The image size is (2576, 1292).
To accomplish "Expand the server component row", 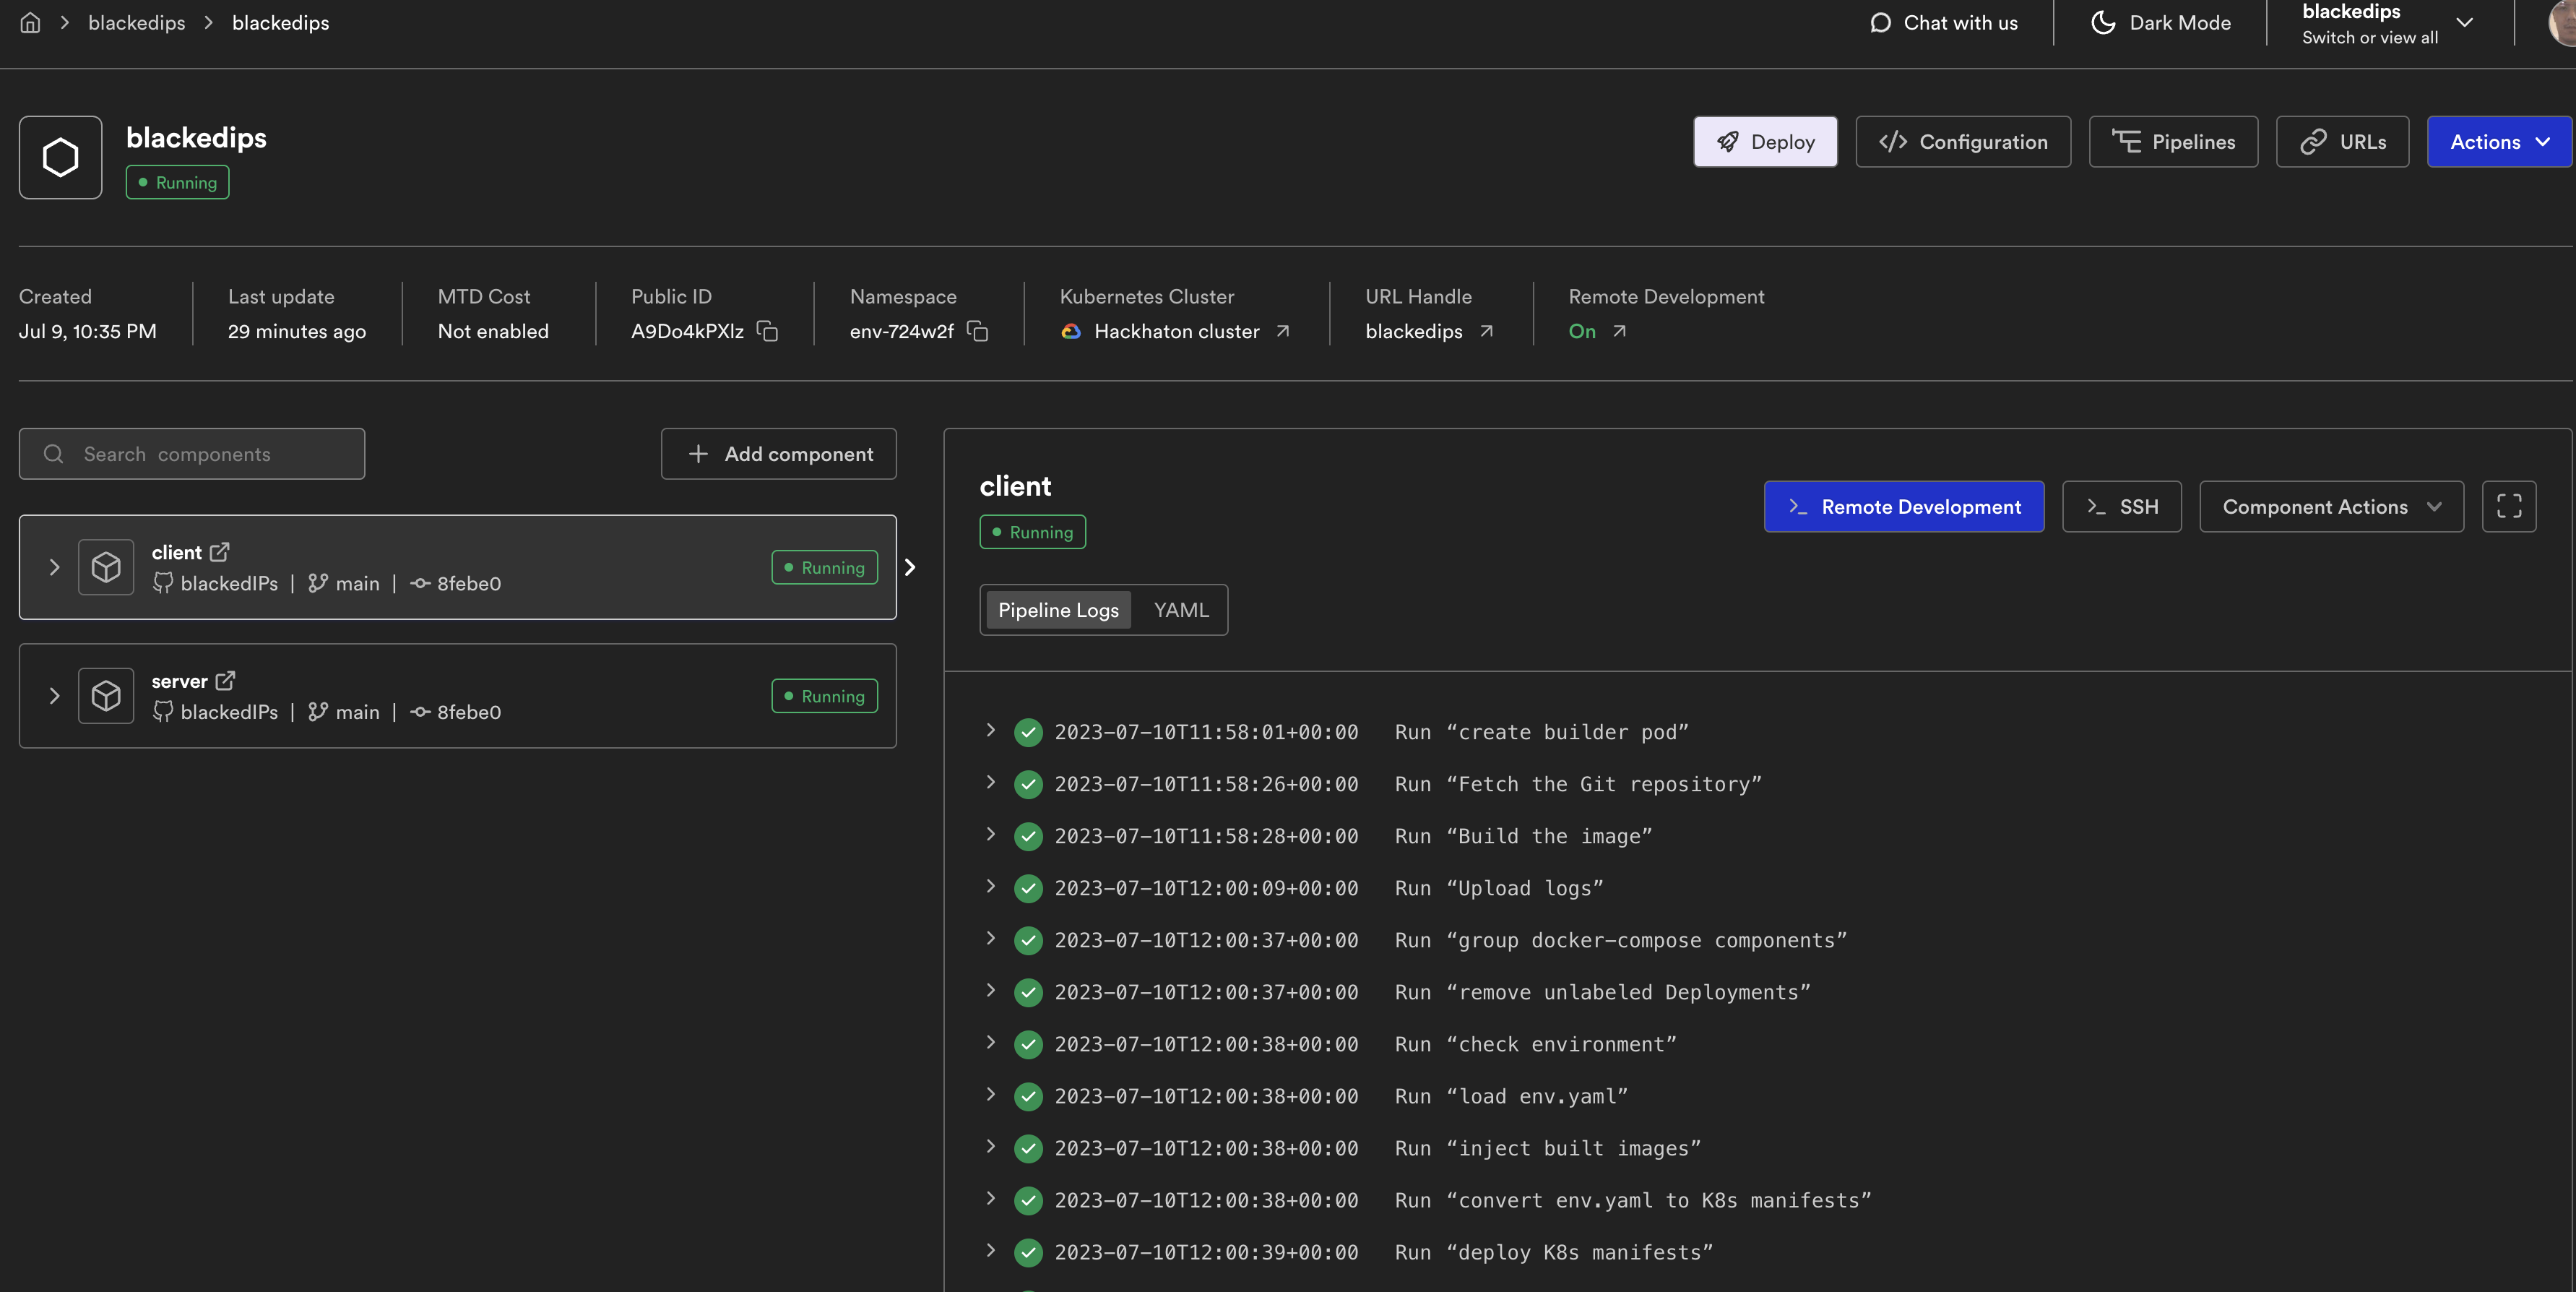I will pos(54,696).
